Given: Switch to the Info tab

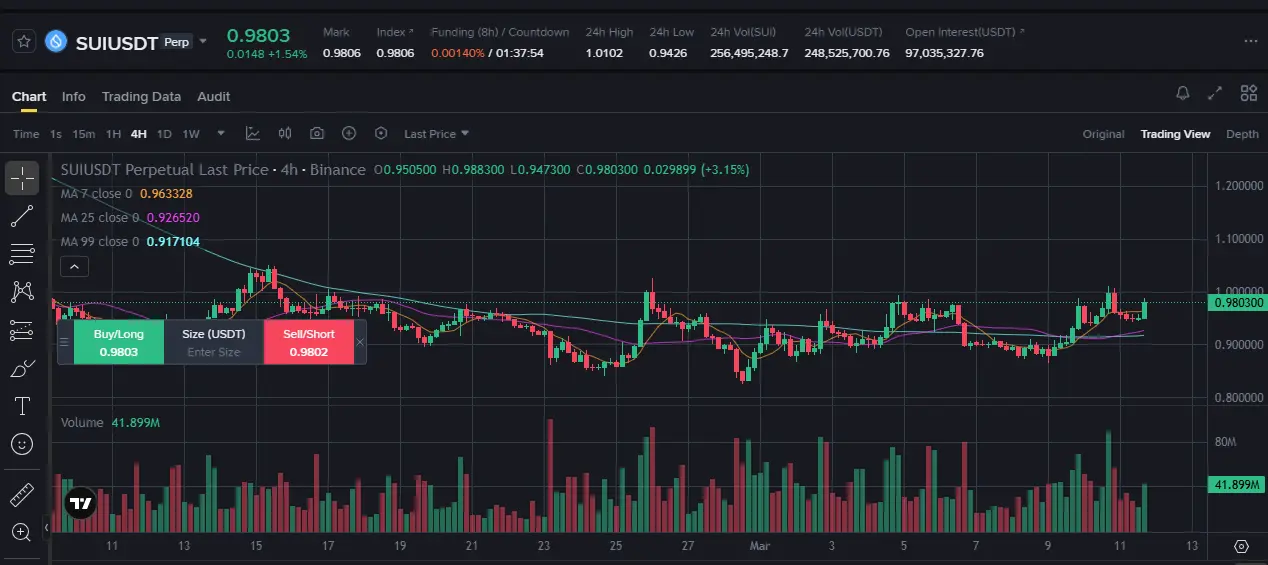Looking at the screenshot, I should (73, 97).
